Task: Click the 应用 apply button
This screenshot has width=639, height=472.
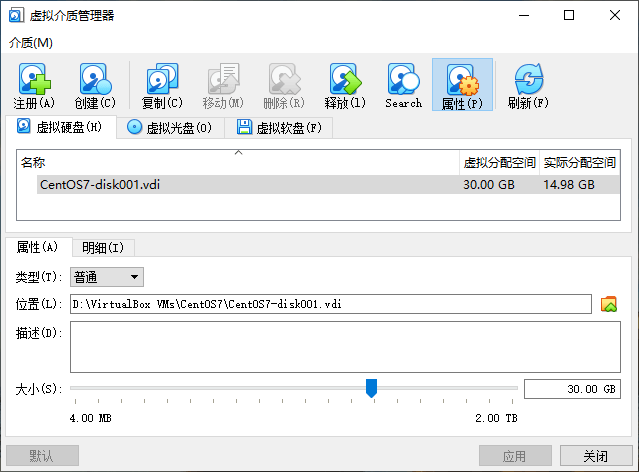Action: [515, 455]
